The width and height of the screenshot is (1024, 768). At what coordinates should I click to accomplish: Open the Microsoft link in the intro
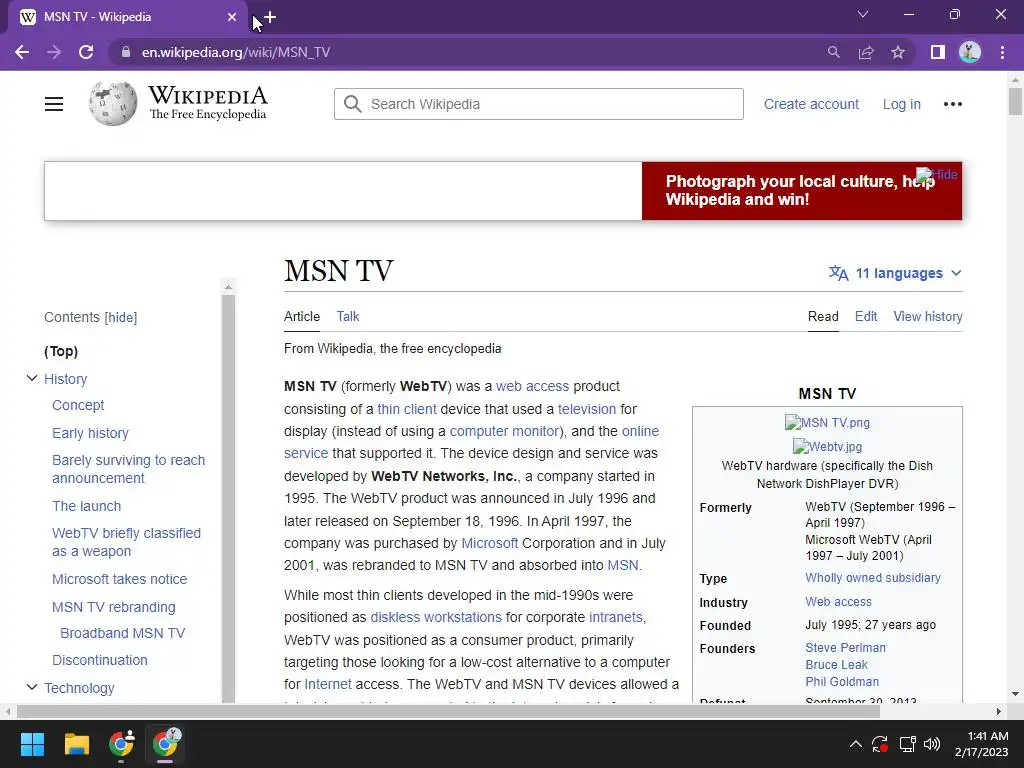(489, 543)
